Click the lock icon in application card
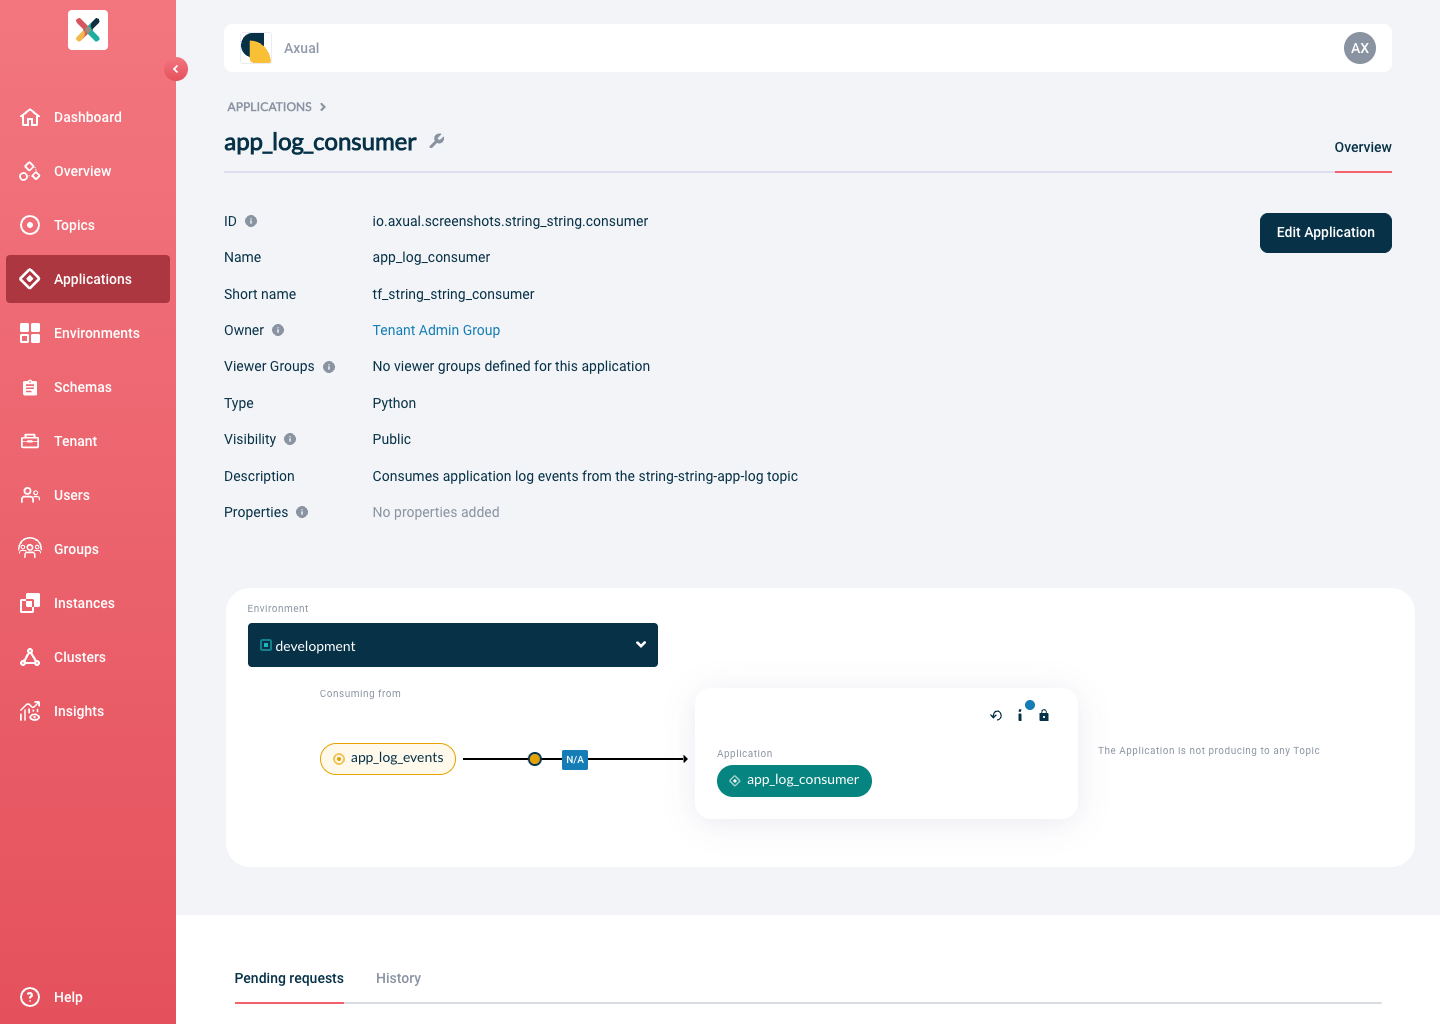The height and width of the screenshot is (1024, 1440). 1044,716
